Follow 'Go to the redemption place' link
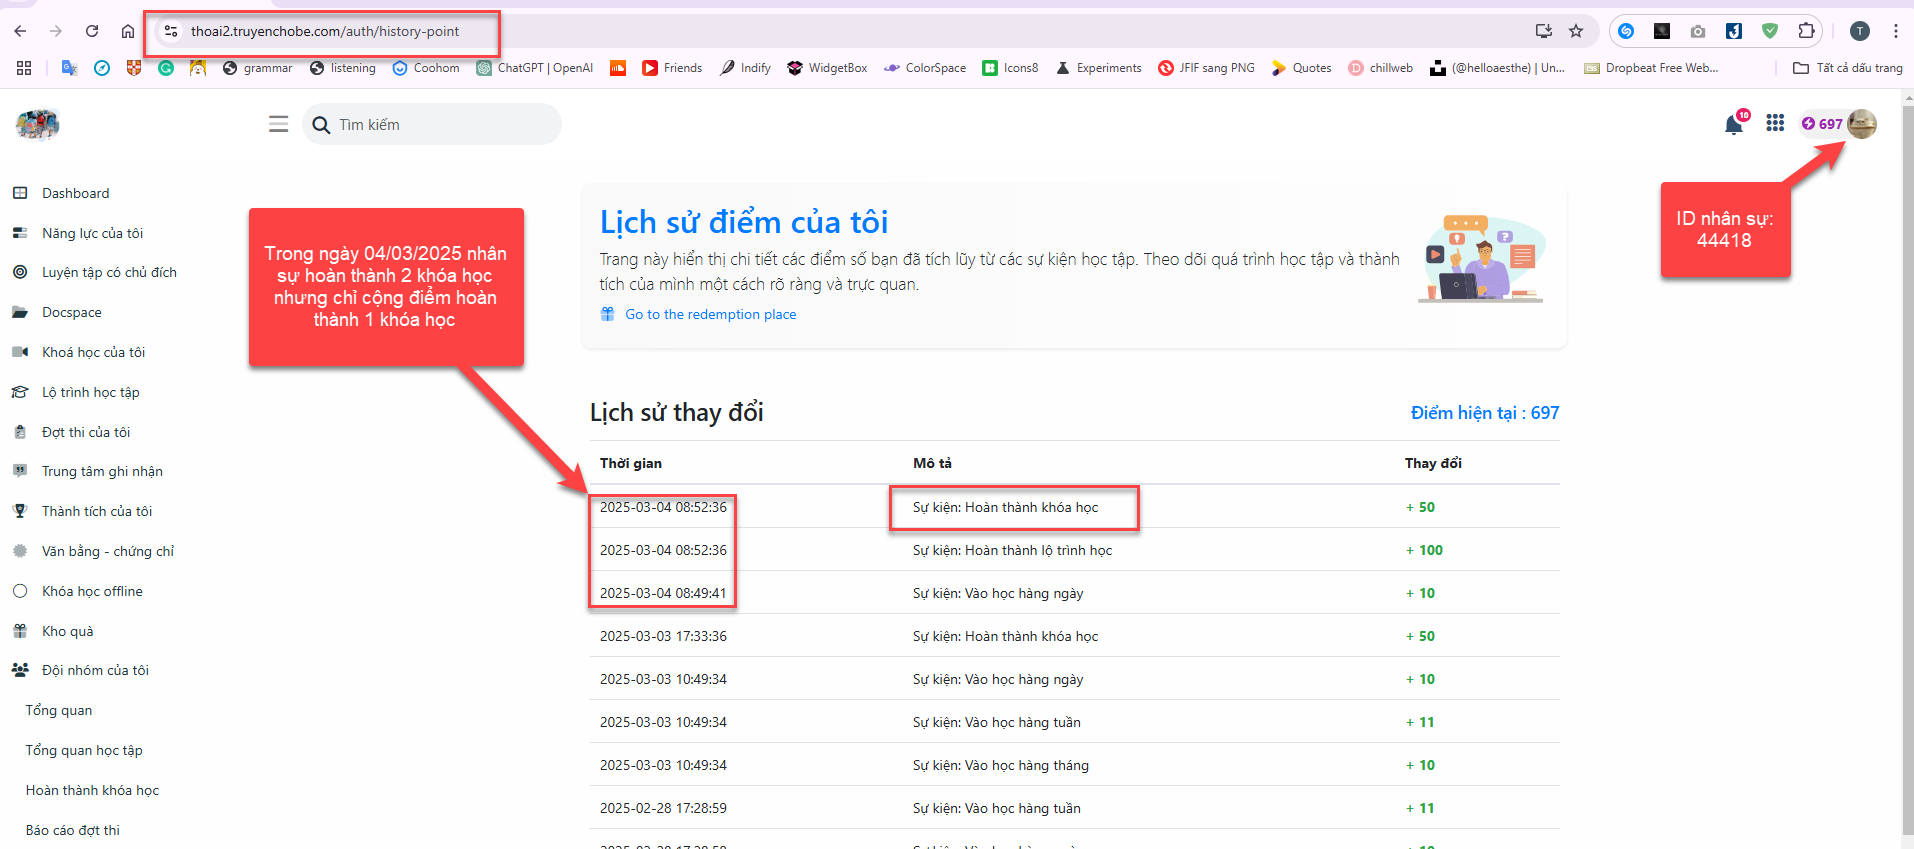This screenshot has height=849, width=1914. tap(710, 314)
